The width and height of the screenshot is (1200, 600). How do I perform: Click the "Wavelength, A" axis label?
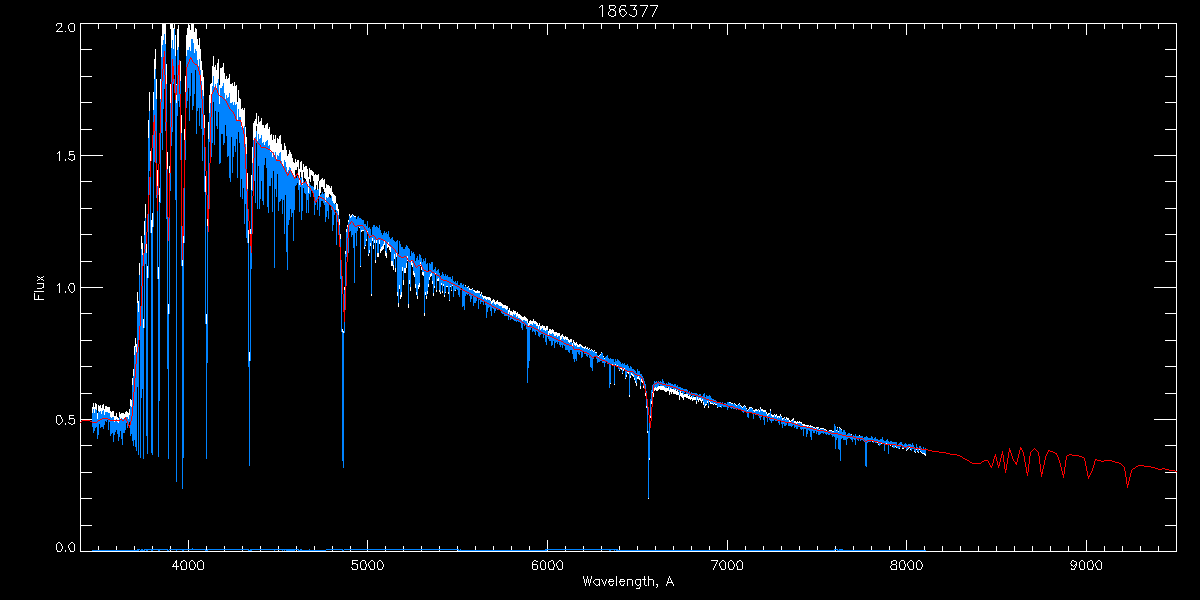(x=627, y=582)
